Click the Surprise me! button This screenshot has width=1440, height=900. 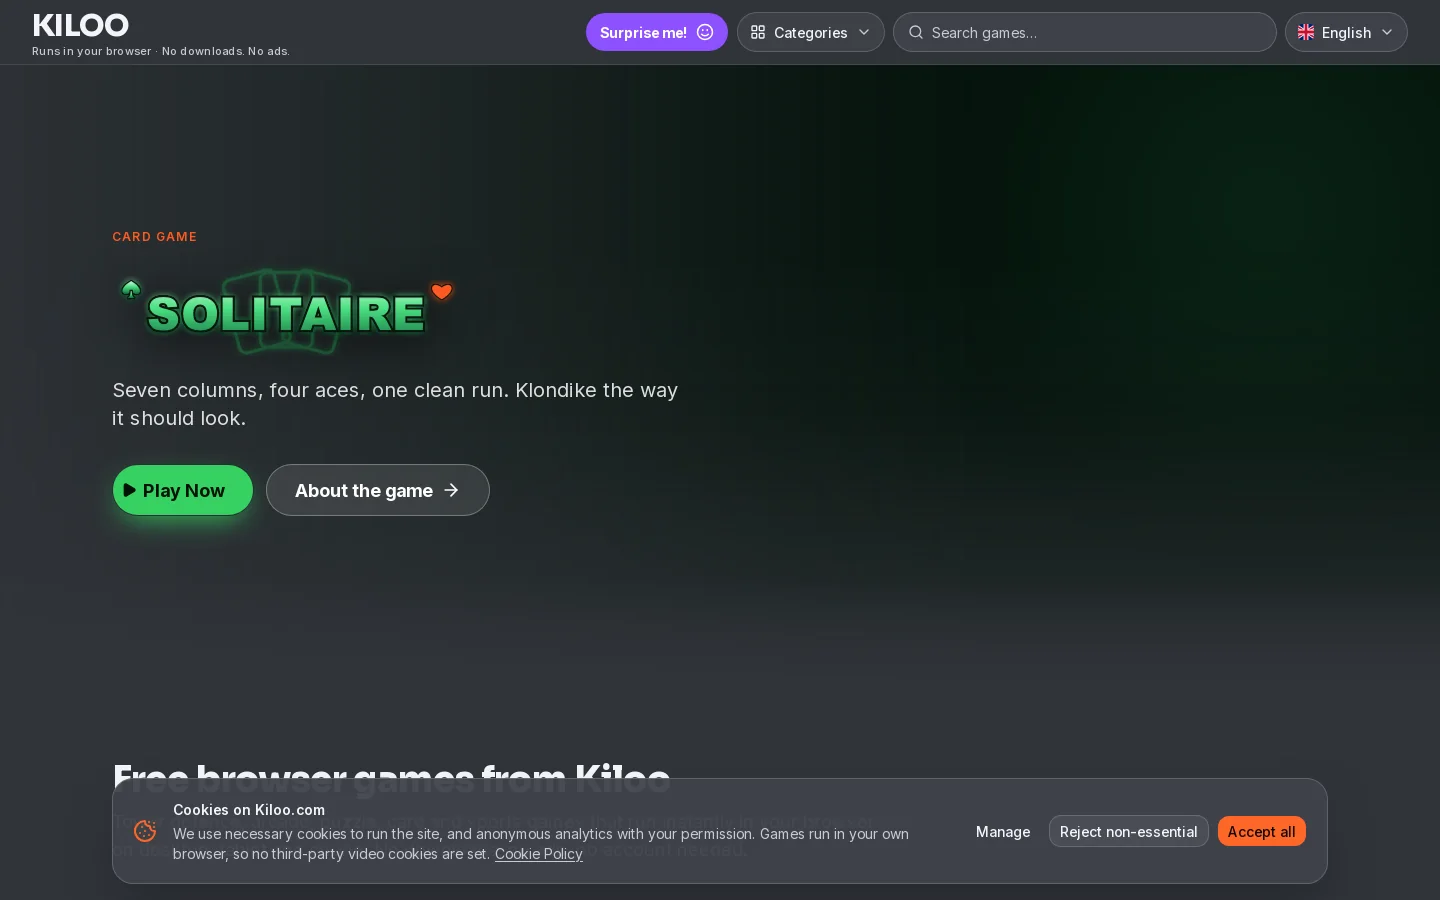tap(657, 32)
